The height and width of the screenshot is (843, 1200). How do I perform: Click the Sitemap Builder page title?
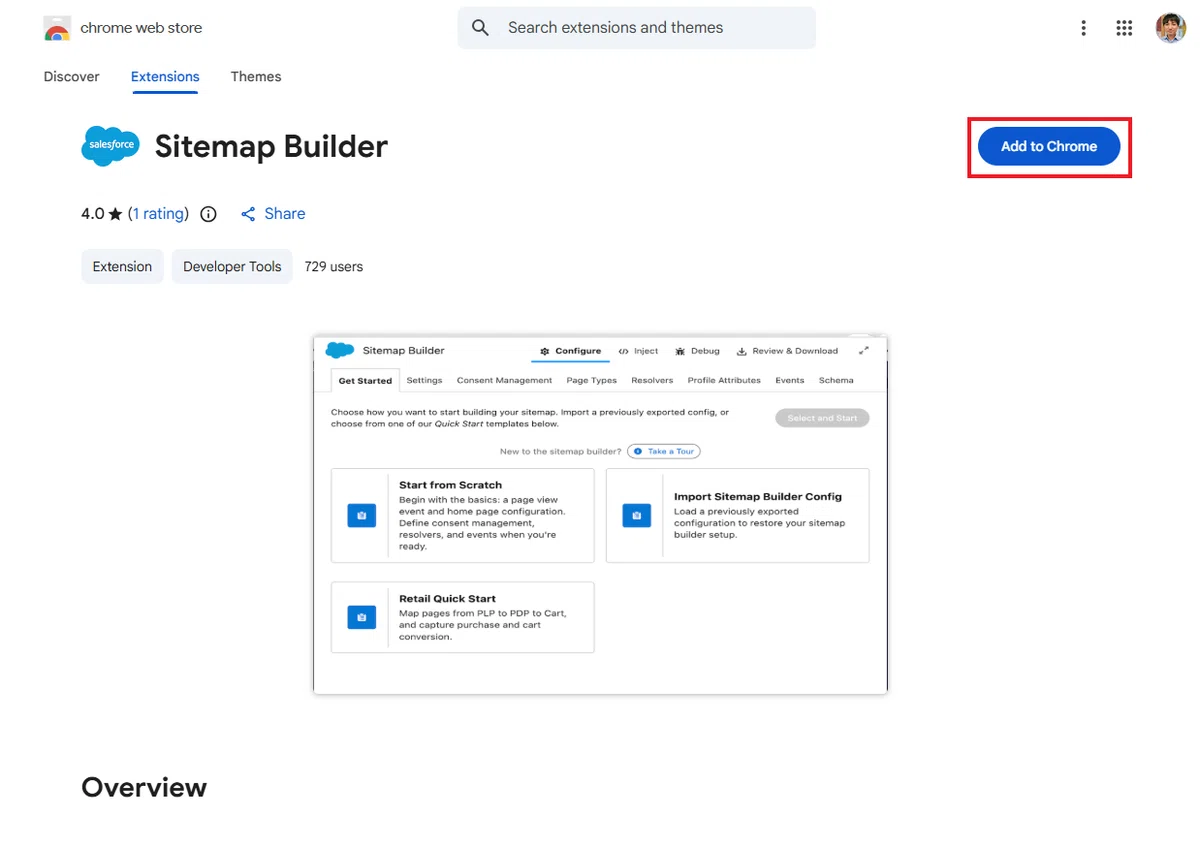(271, 147)
